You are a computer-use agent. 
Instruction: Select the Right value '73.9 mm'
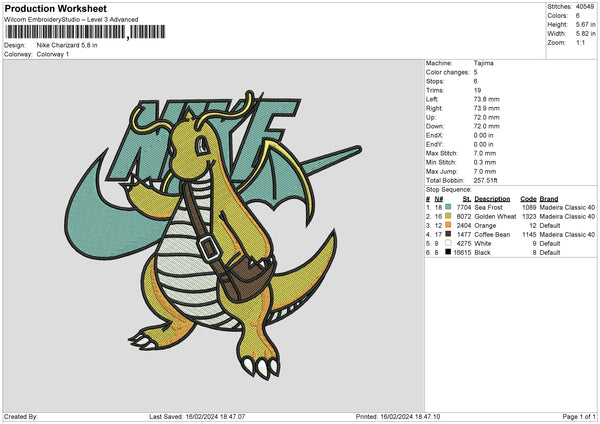tap(486, 108)
